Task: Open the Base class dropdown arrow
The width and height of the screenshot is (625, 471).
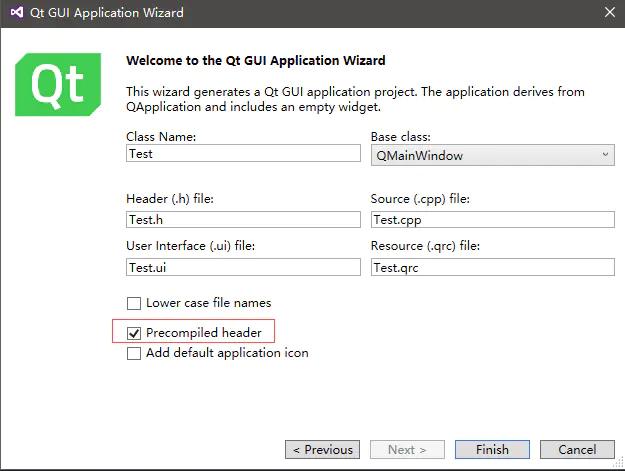Action: tap(605, 155)
